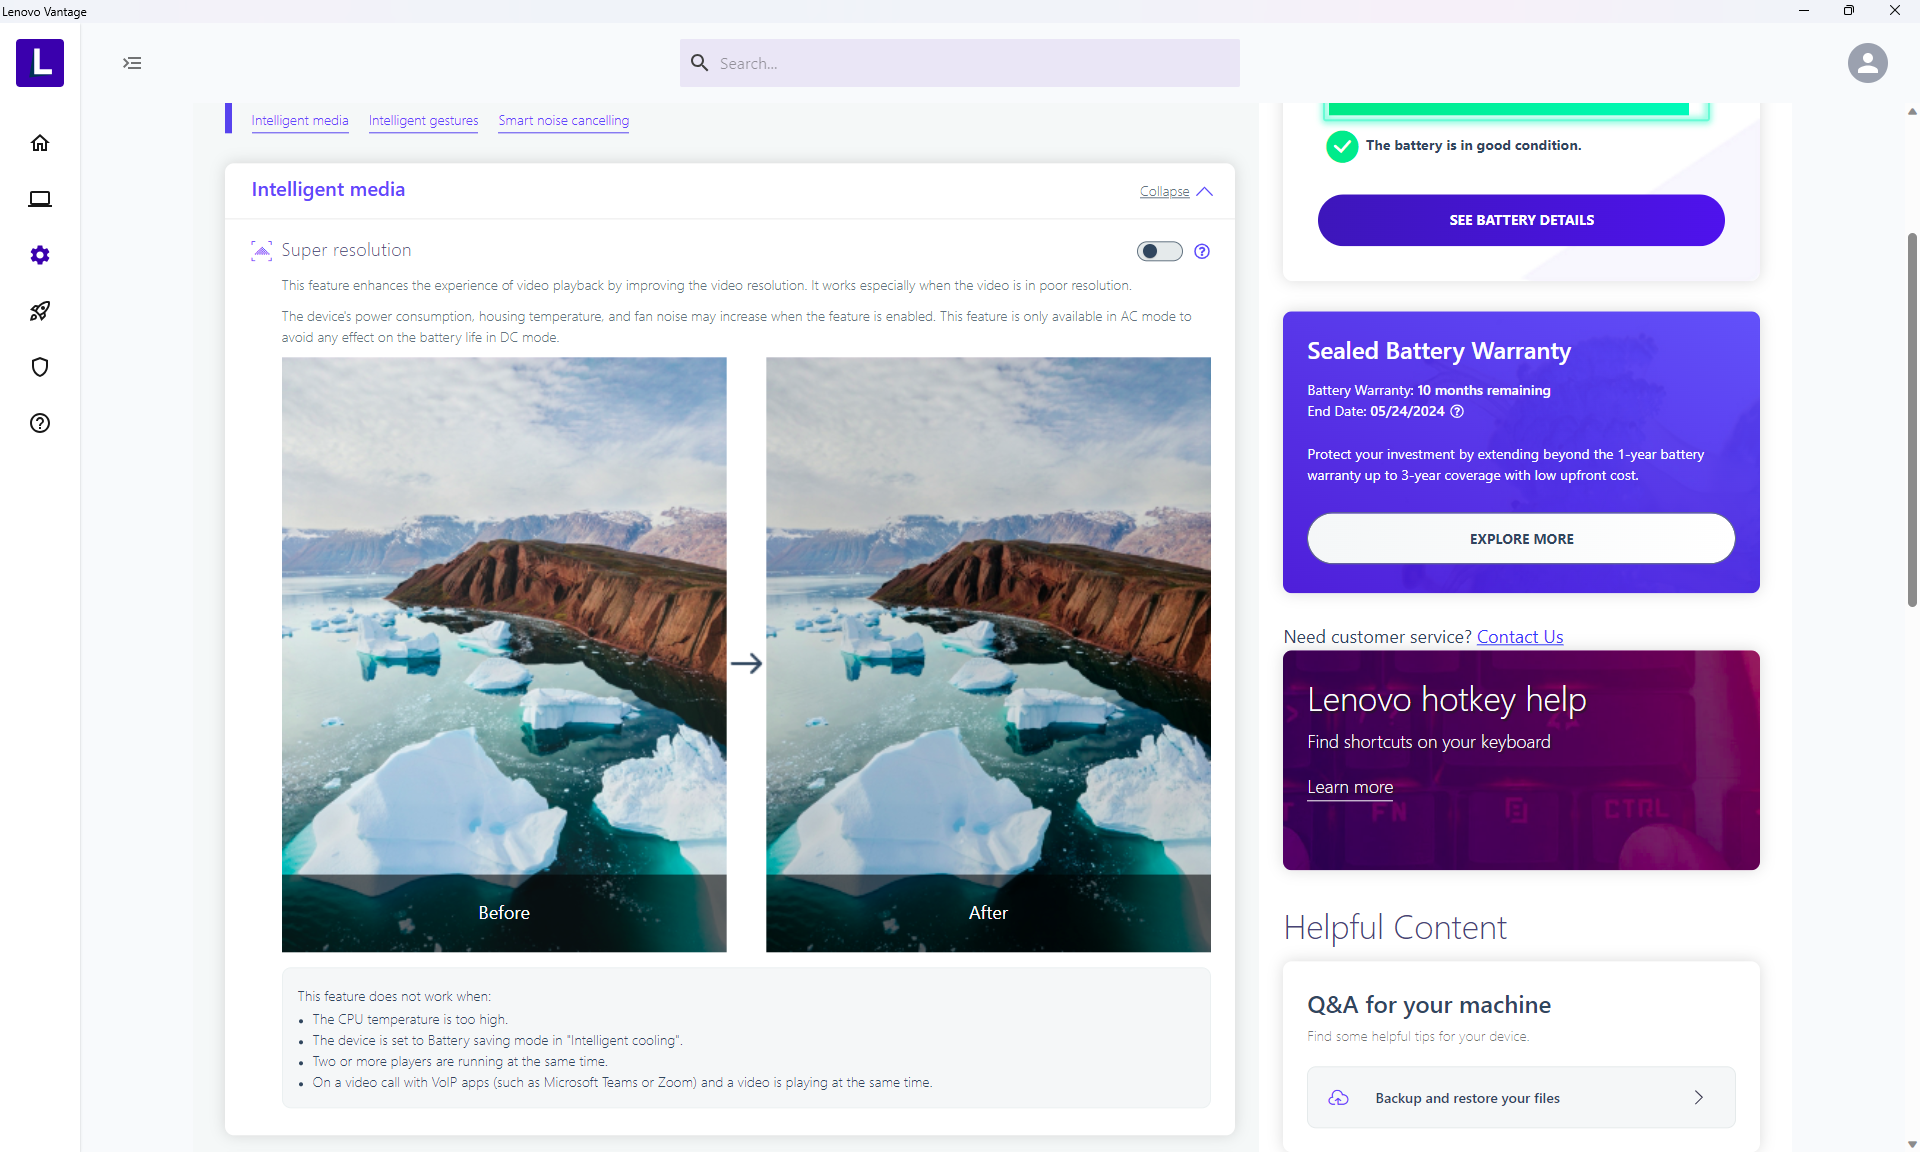Click the Lenovo L logo
This screenshot has width=1920, height=1152.
pos(40,63)
